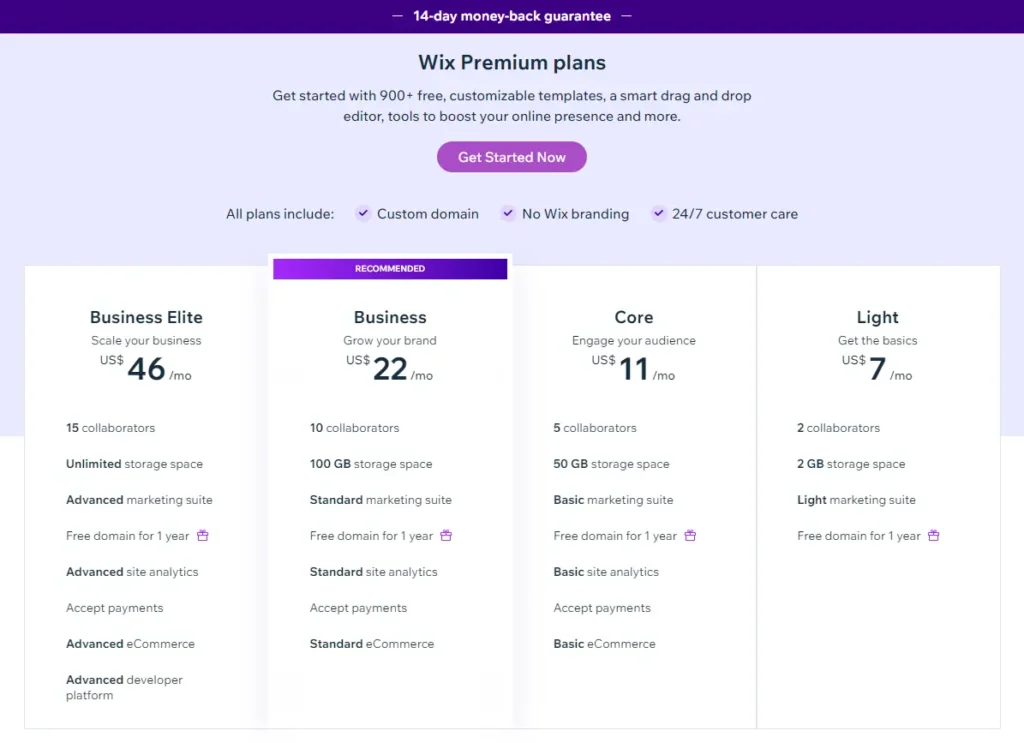Select the recommended Business plan heading
The height and width of the screenshot is (743, 1024).
click(390, 317)
